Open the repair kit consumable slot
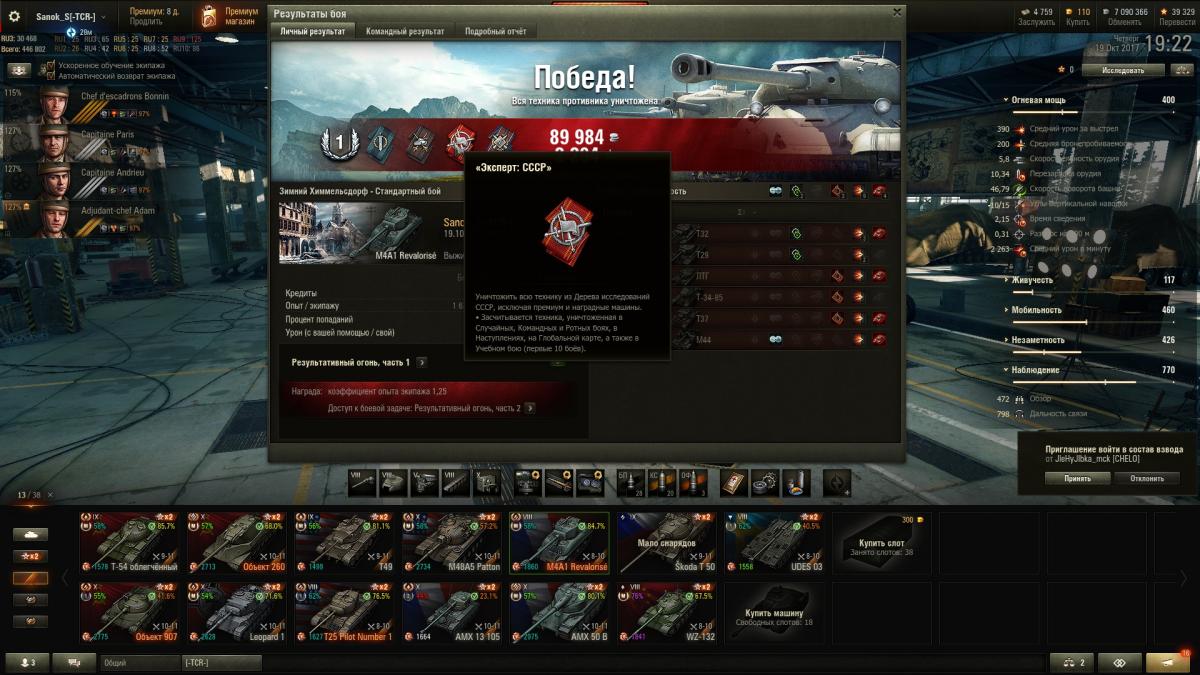 coord(765,482)
